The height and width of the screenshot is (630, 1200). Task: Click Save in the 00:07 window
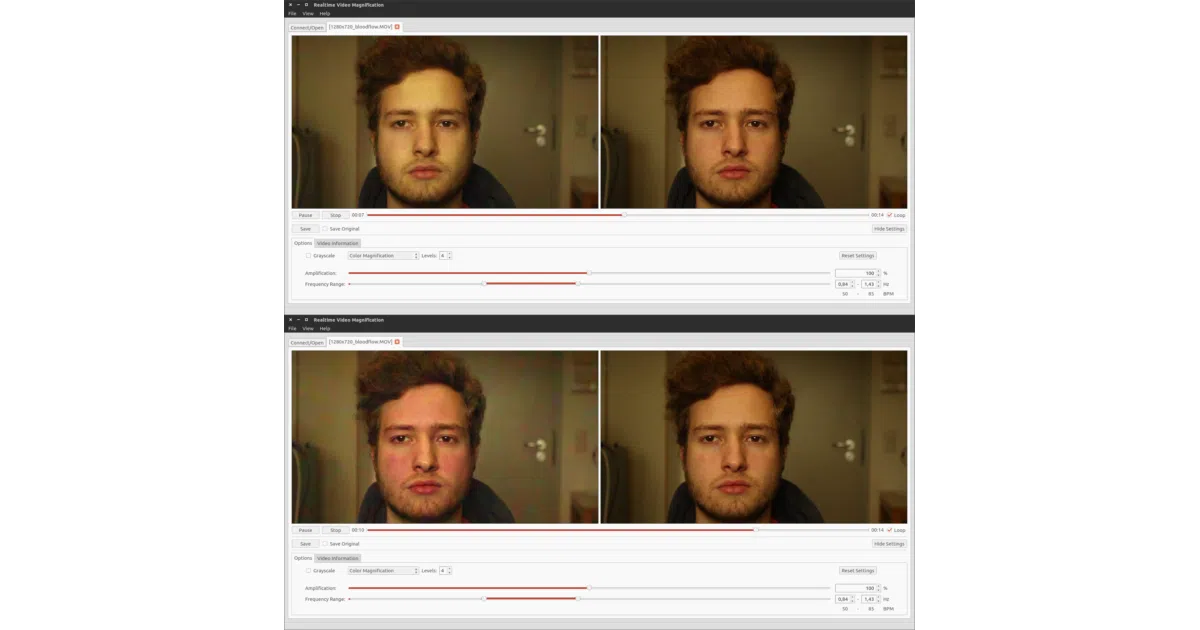(x=305, y=229)
